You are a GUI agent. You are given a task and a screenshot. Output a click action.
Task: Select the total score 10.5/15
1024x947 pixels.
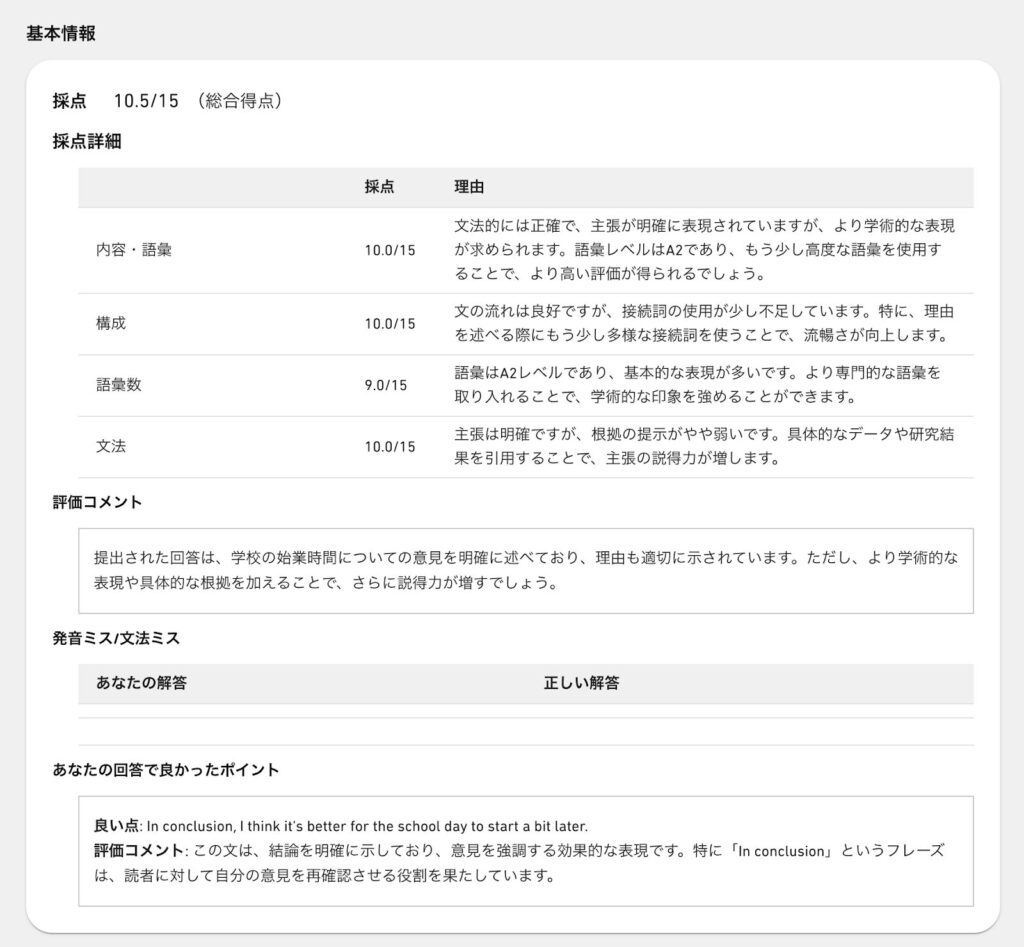(143, 101)
